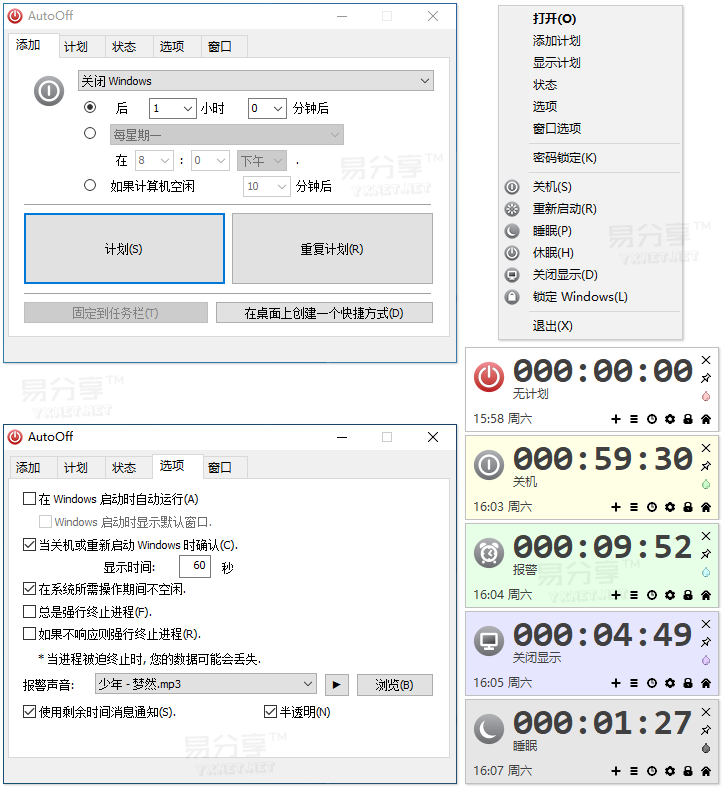
Task: Choose 锁定 Windows(L) from the tray menu
Action: coord(580,297)
